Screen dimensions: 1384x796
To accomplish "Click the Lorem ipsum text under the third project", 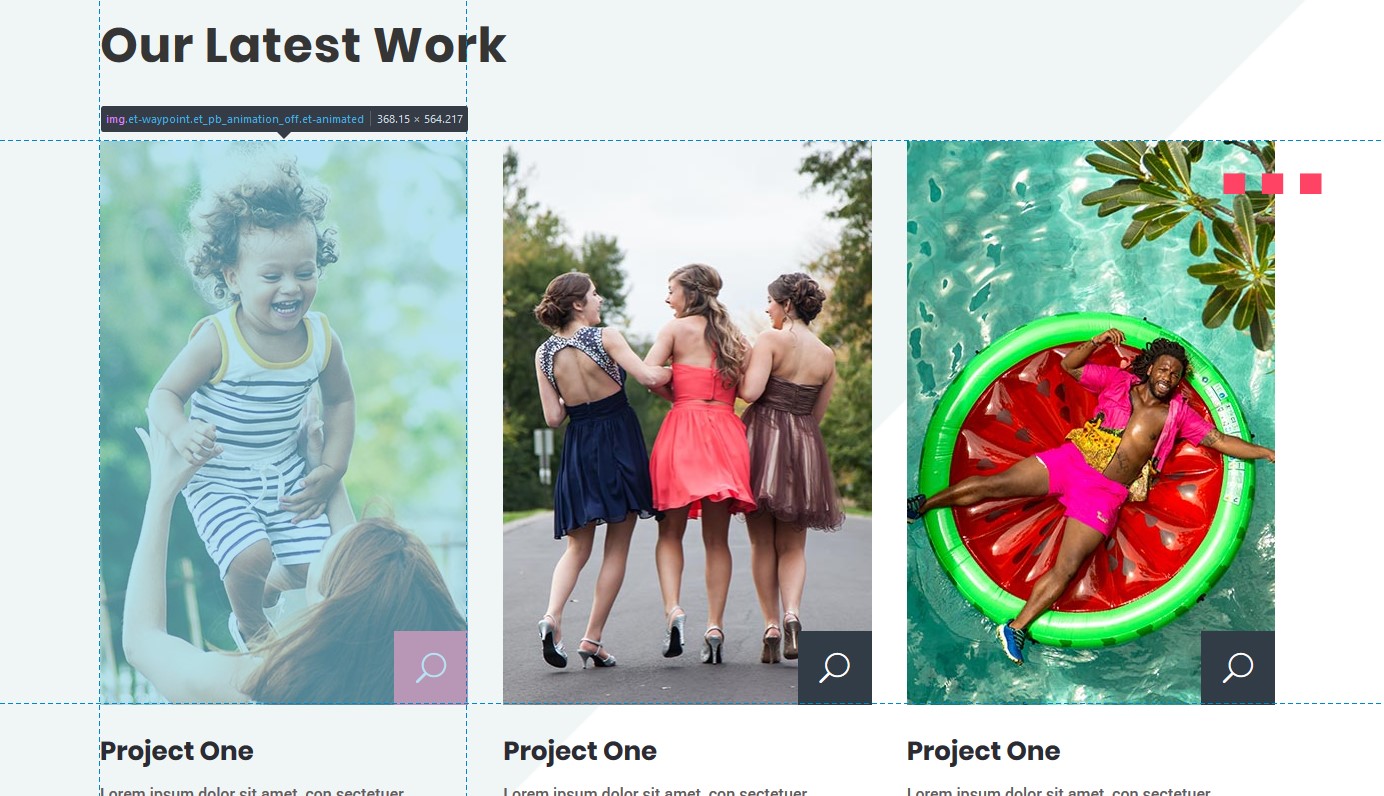I will coord(1059,791).
